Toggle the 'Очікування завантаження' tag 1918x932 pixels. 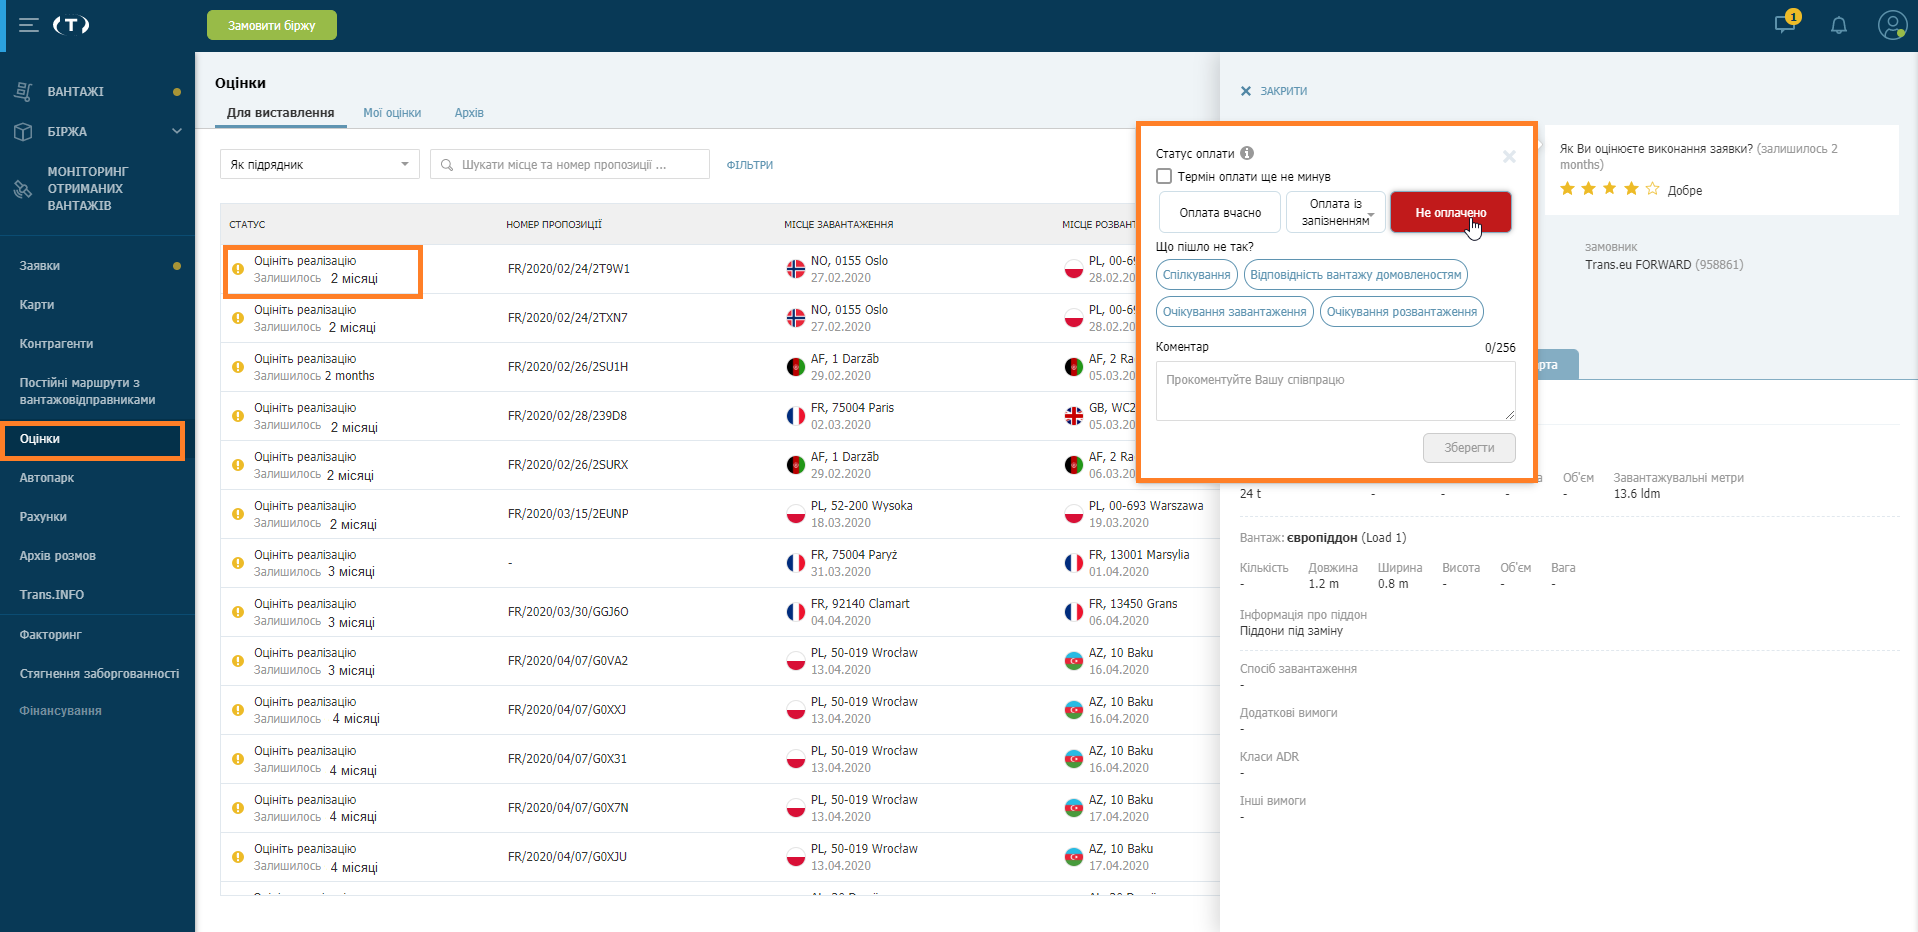pyautogui.click(x=1234, y=312)
